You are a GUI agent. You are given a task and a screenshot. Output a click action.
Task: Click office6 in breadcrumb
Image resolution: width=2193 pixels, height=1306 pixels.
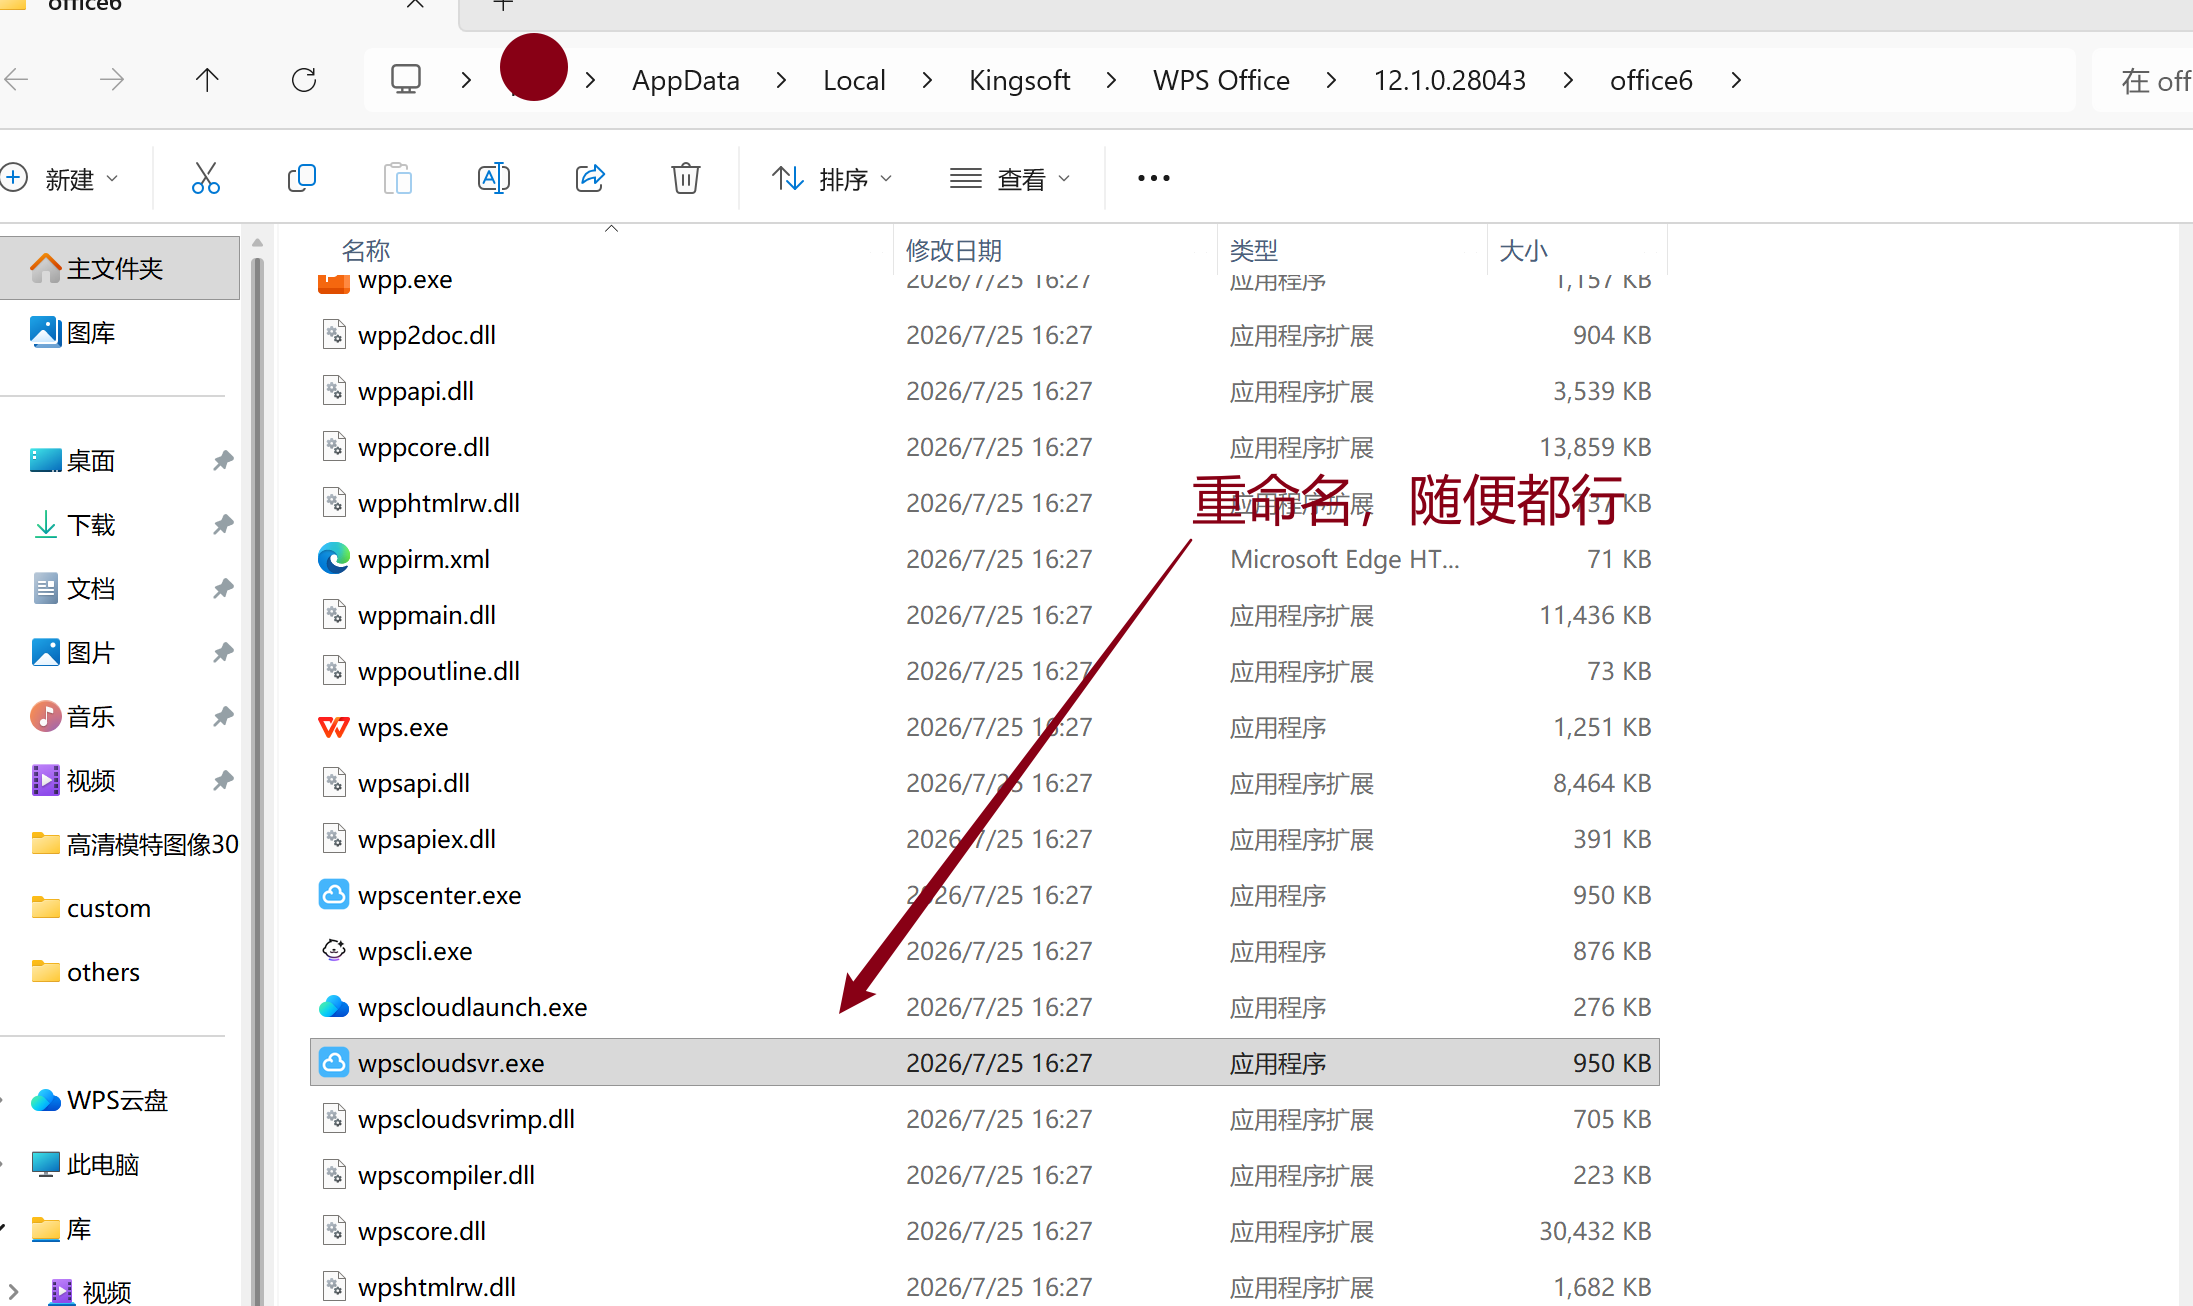[1651, 80]
